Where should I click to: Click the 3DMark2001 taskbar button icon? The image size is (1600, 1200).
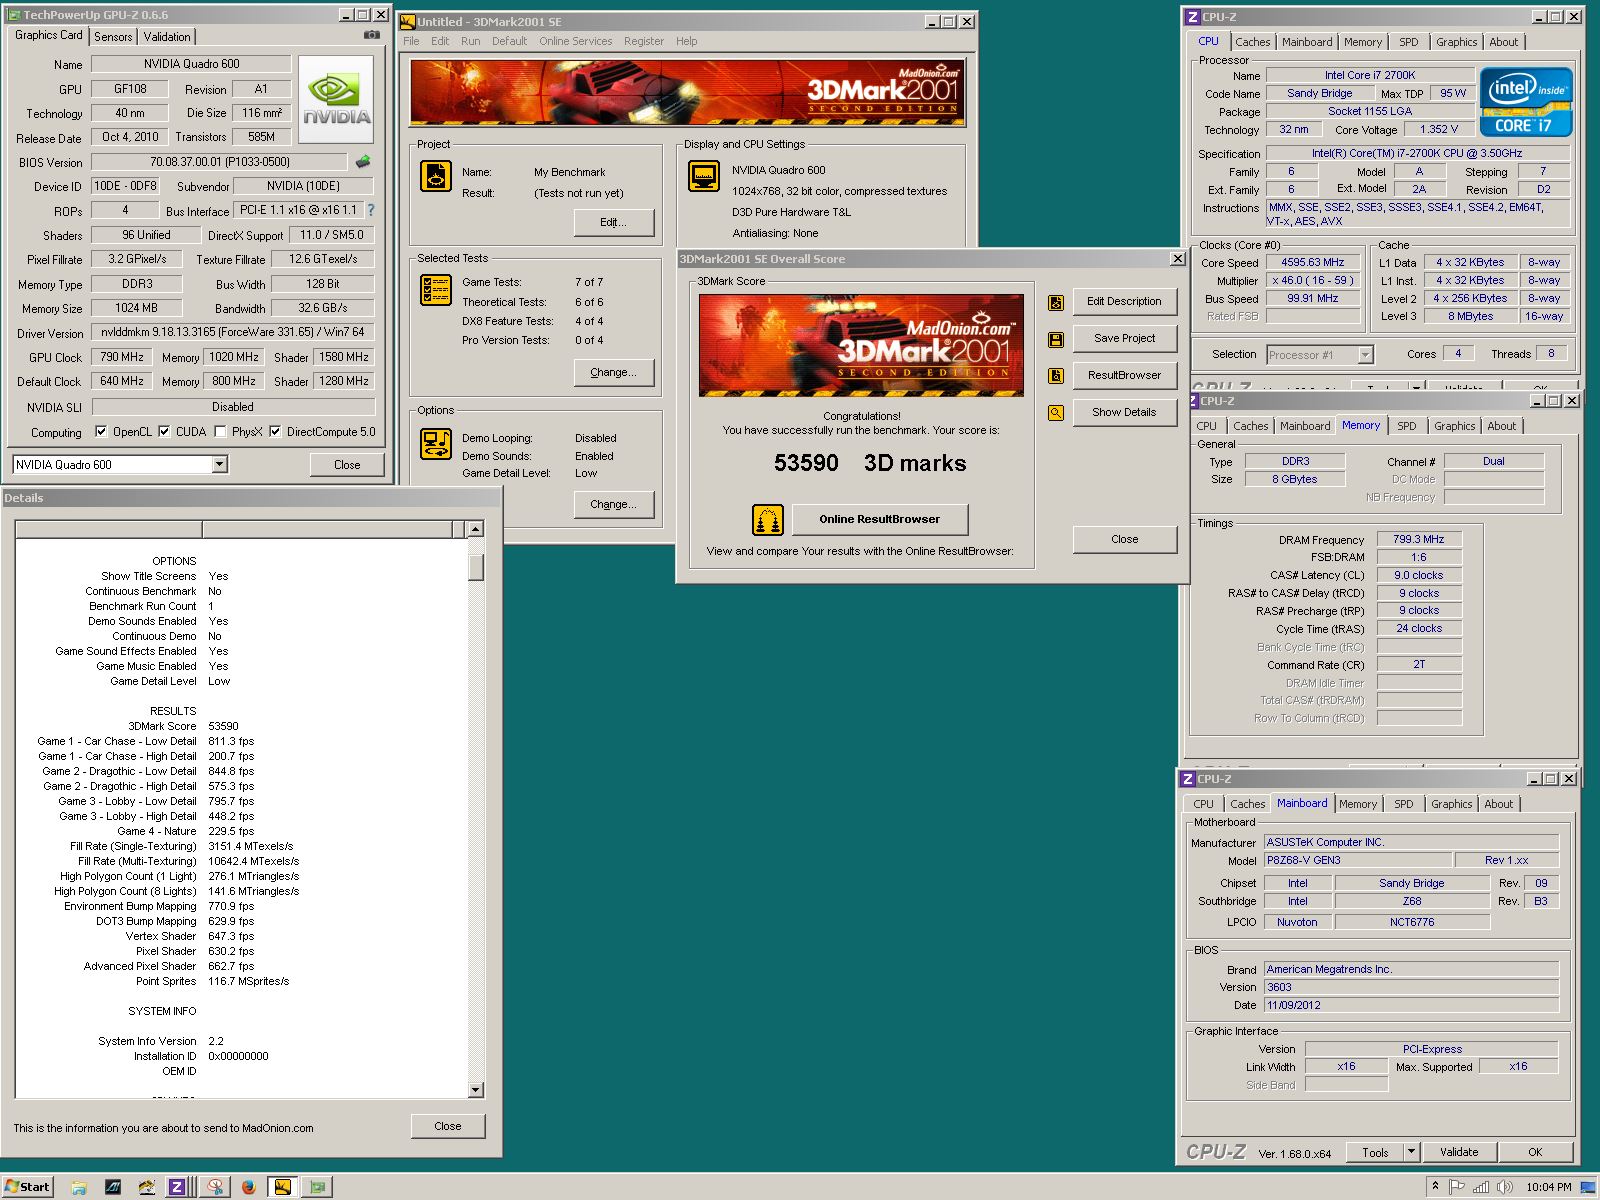283,1187
